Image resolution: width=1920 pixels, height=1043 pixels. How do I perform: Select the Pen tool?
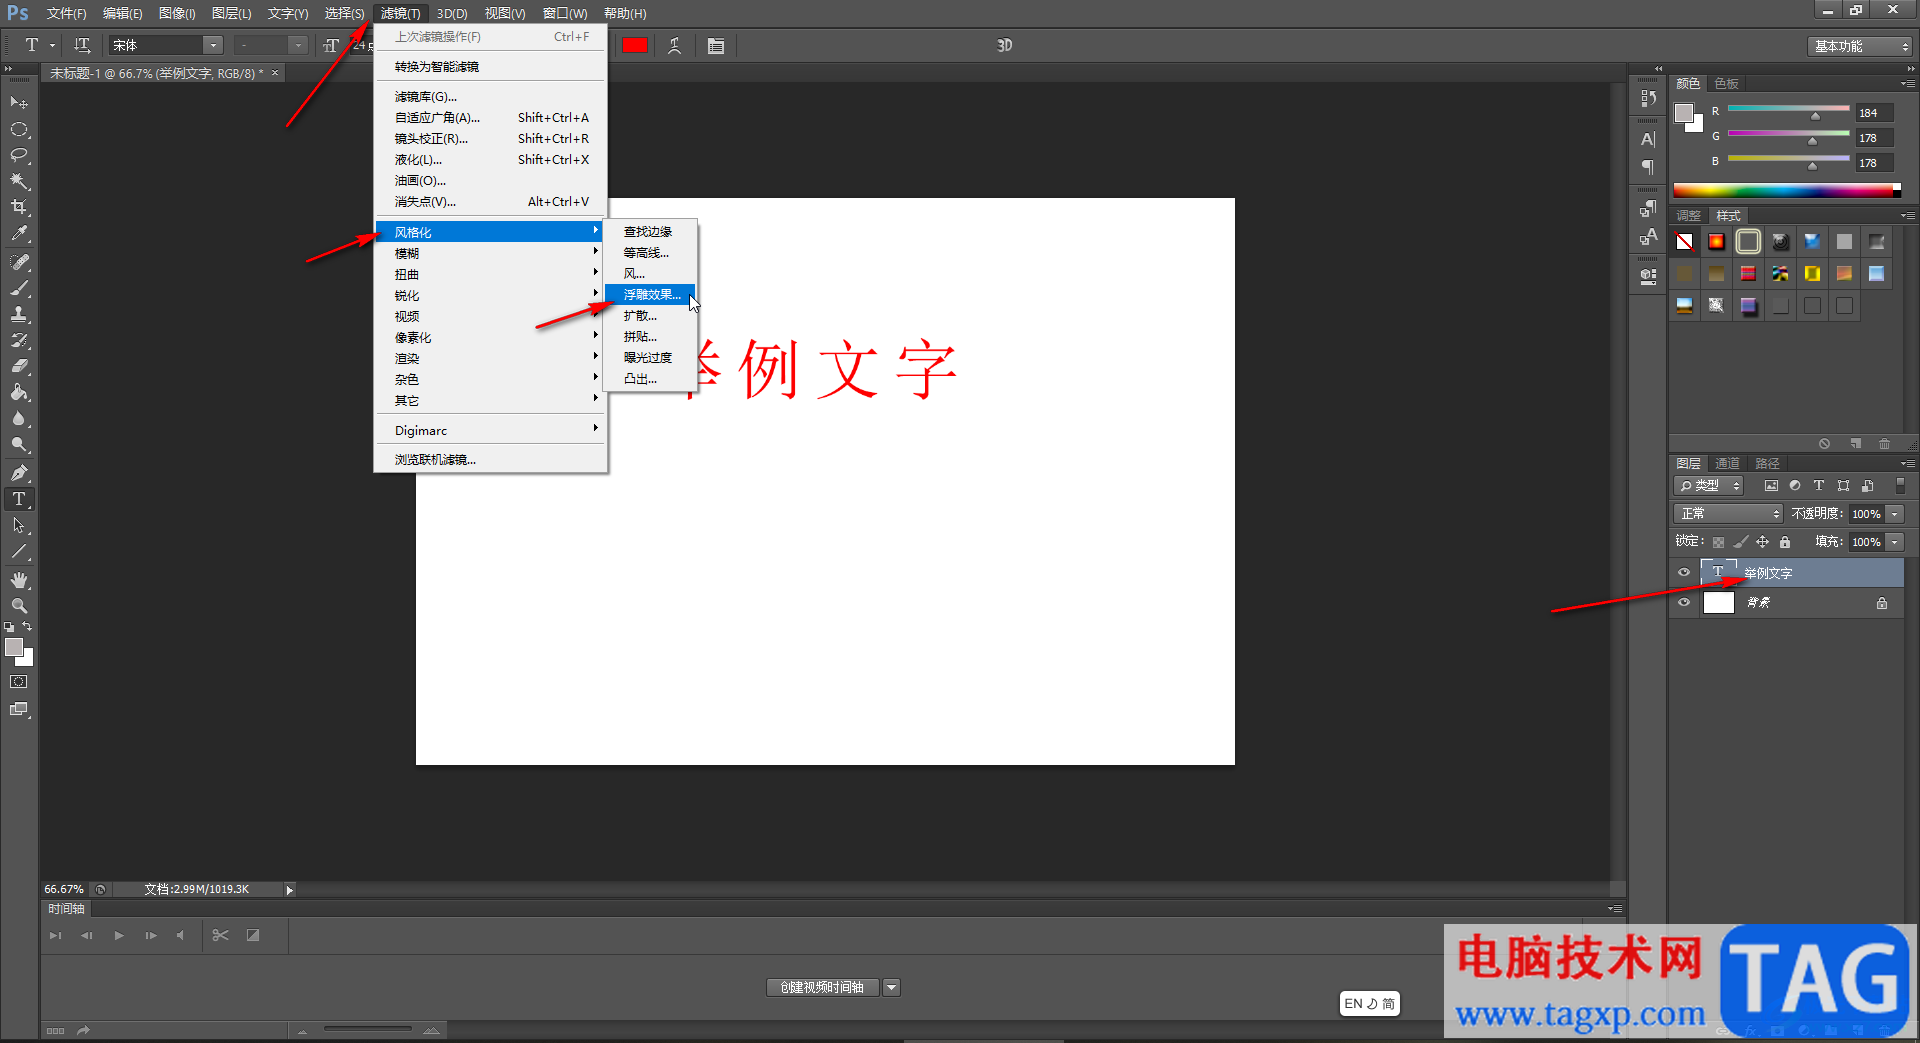pyautogui.click(x=19, y=473)
